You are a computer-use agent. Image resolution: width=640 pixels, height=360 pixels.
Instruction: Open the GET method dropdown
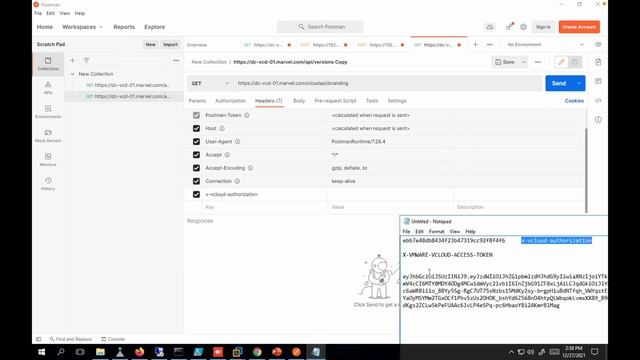click(210, 83)
